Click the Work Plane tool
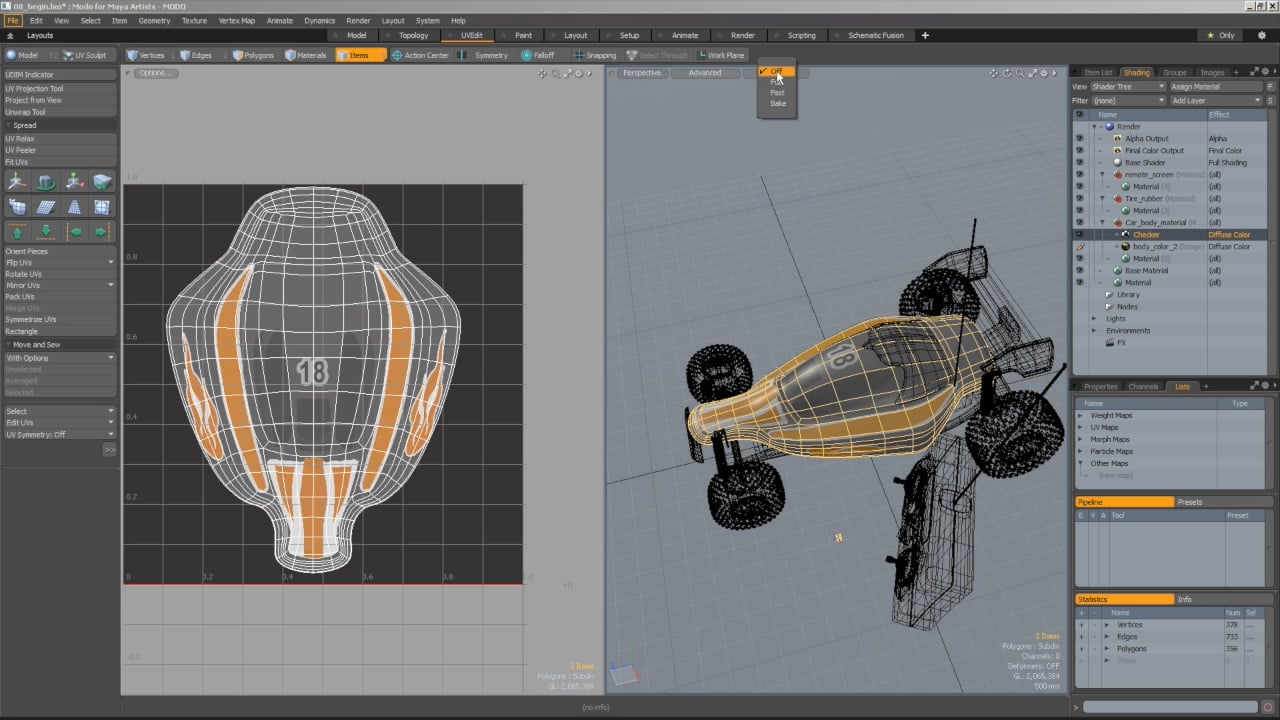Viewport: 1280px width, 720px height. 721,55
